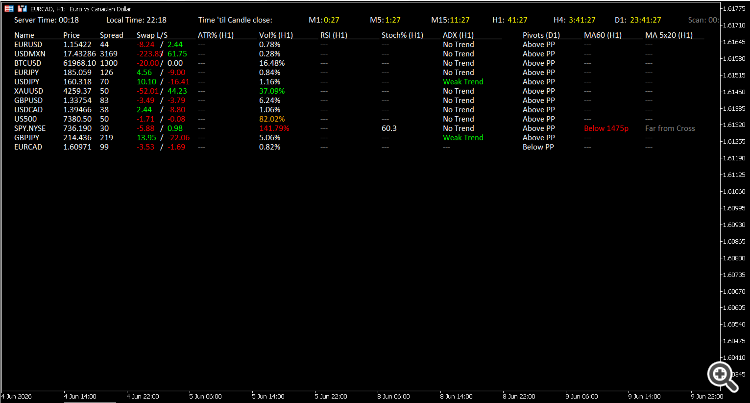Select the XAUUSD symbol name
Image resolution: width=750 pixels, height=403 pixels.
point(29,91)
